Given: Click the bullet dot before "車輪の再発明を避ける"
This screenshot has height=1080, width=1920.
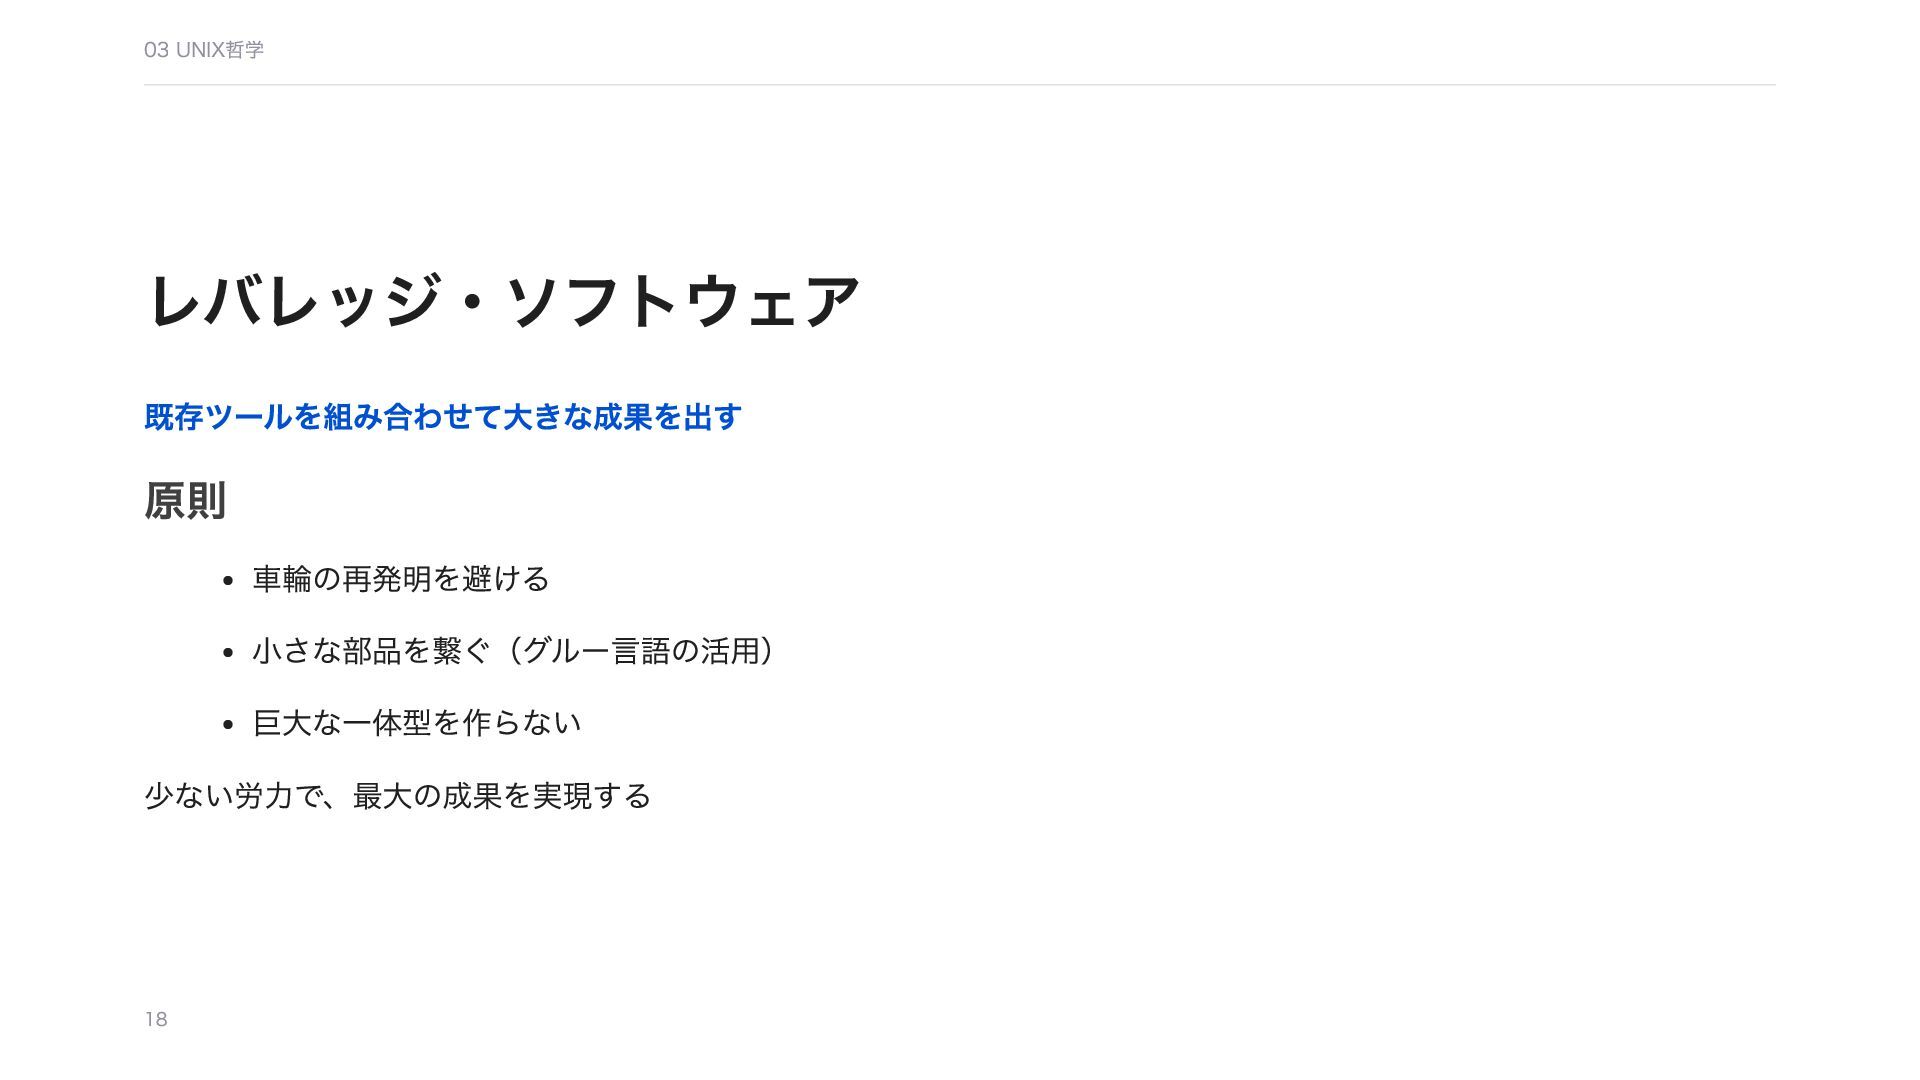Looking at the screenshot, I should click(x=228, y=581).
